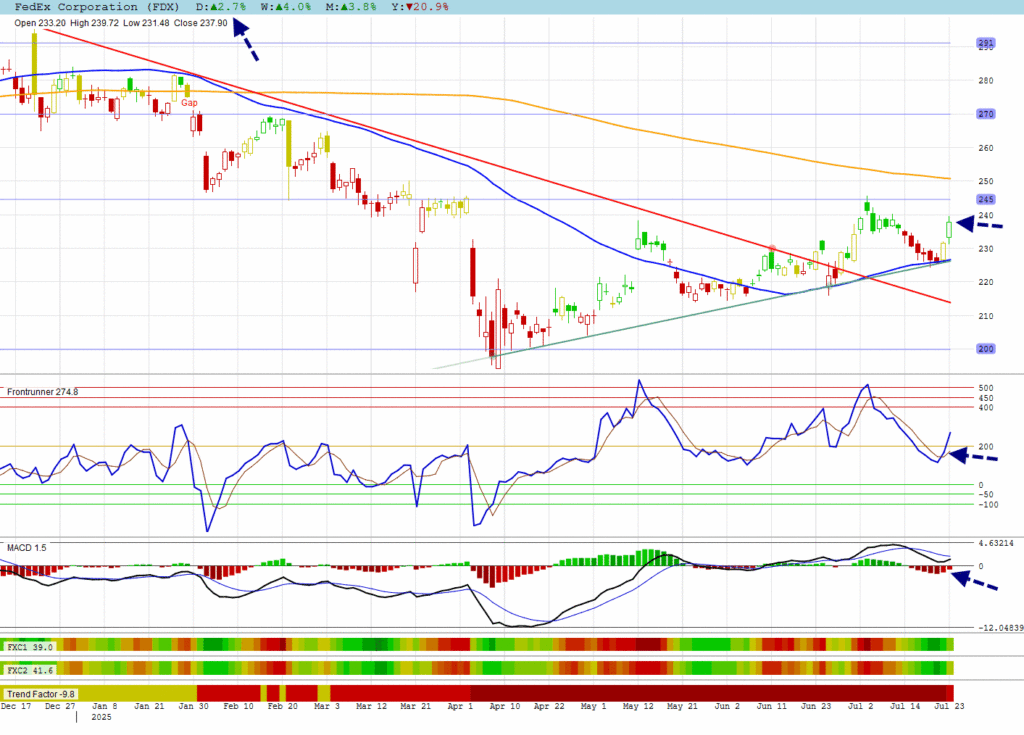Click the Dec 27 date label
1024x735 pixels.
(x=61, y=706)
